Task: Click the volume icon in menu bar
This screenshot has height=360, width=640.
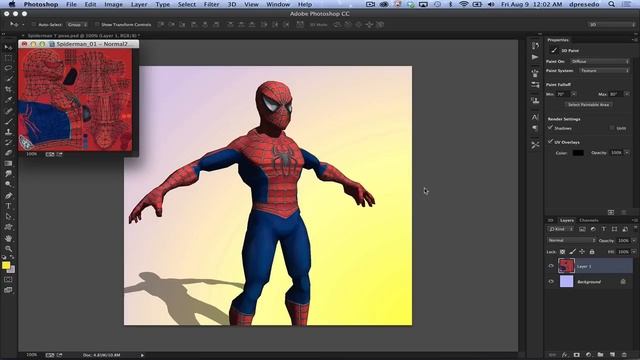Action: [x=491, y=4]
